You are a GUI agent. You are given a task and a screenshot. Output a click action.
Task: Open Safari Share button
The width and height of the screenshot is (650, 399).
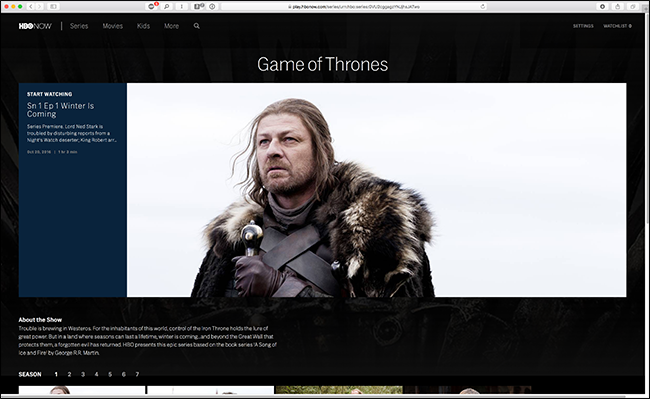click(x=618, y=7)
